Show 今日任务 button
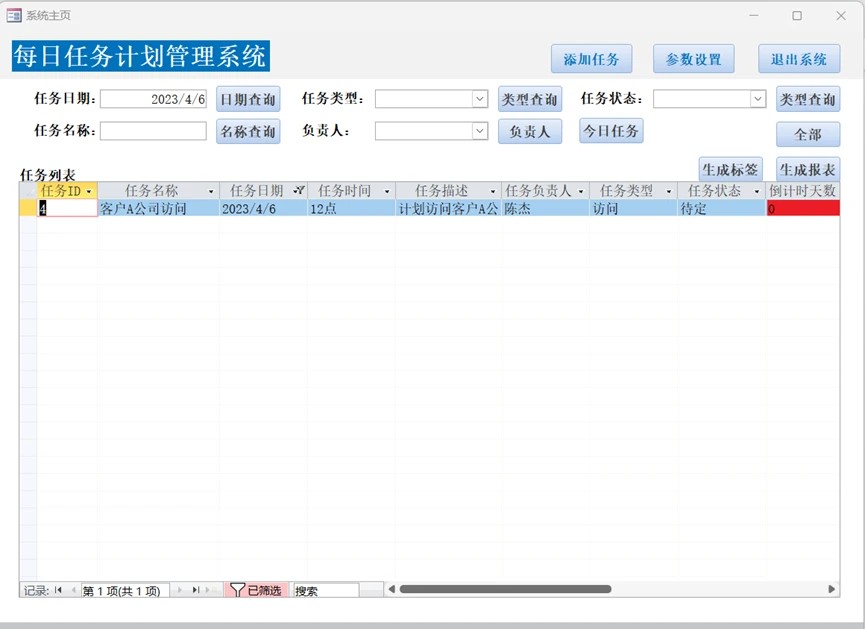The width and height of the screenshot is (865, 629). (x=611, y=131)
